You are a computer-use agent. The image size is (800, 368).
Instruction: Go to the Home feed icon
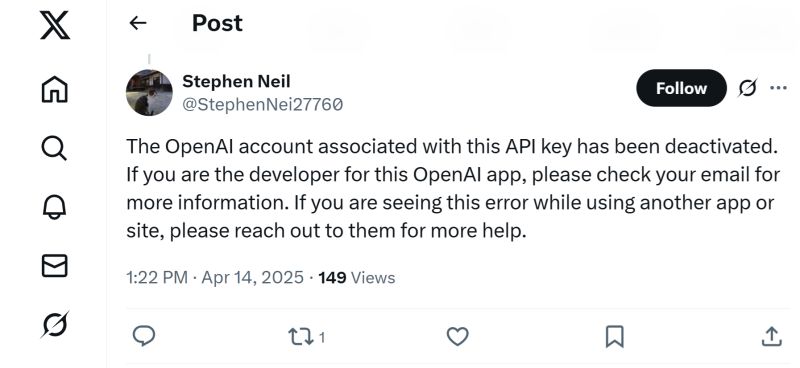click(x=55, y=89)
